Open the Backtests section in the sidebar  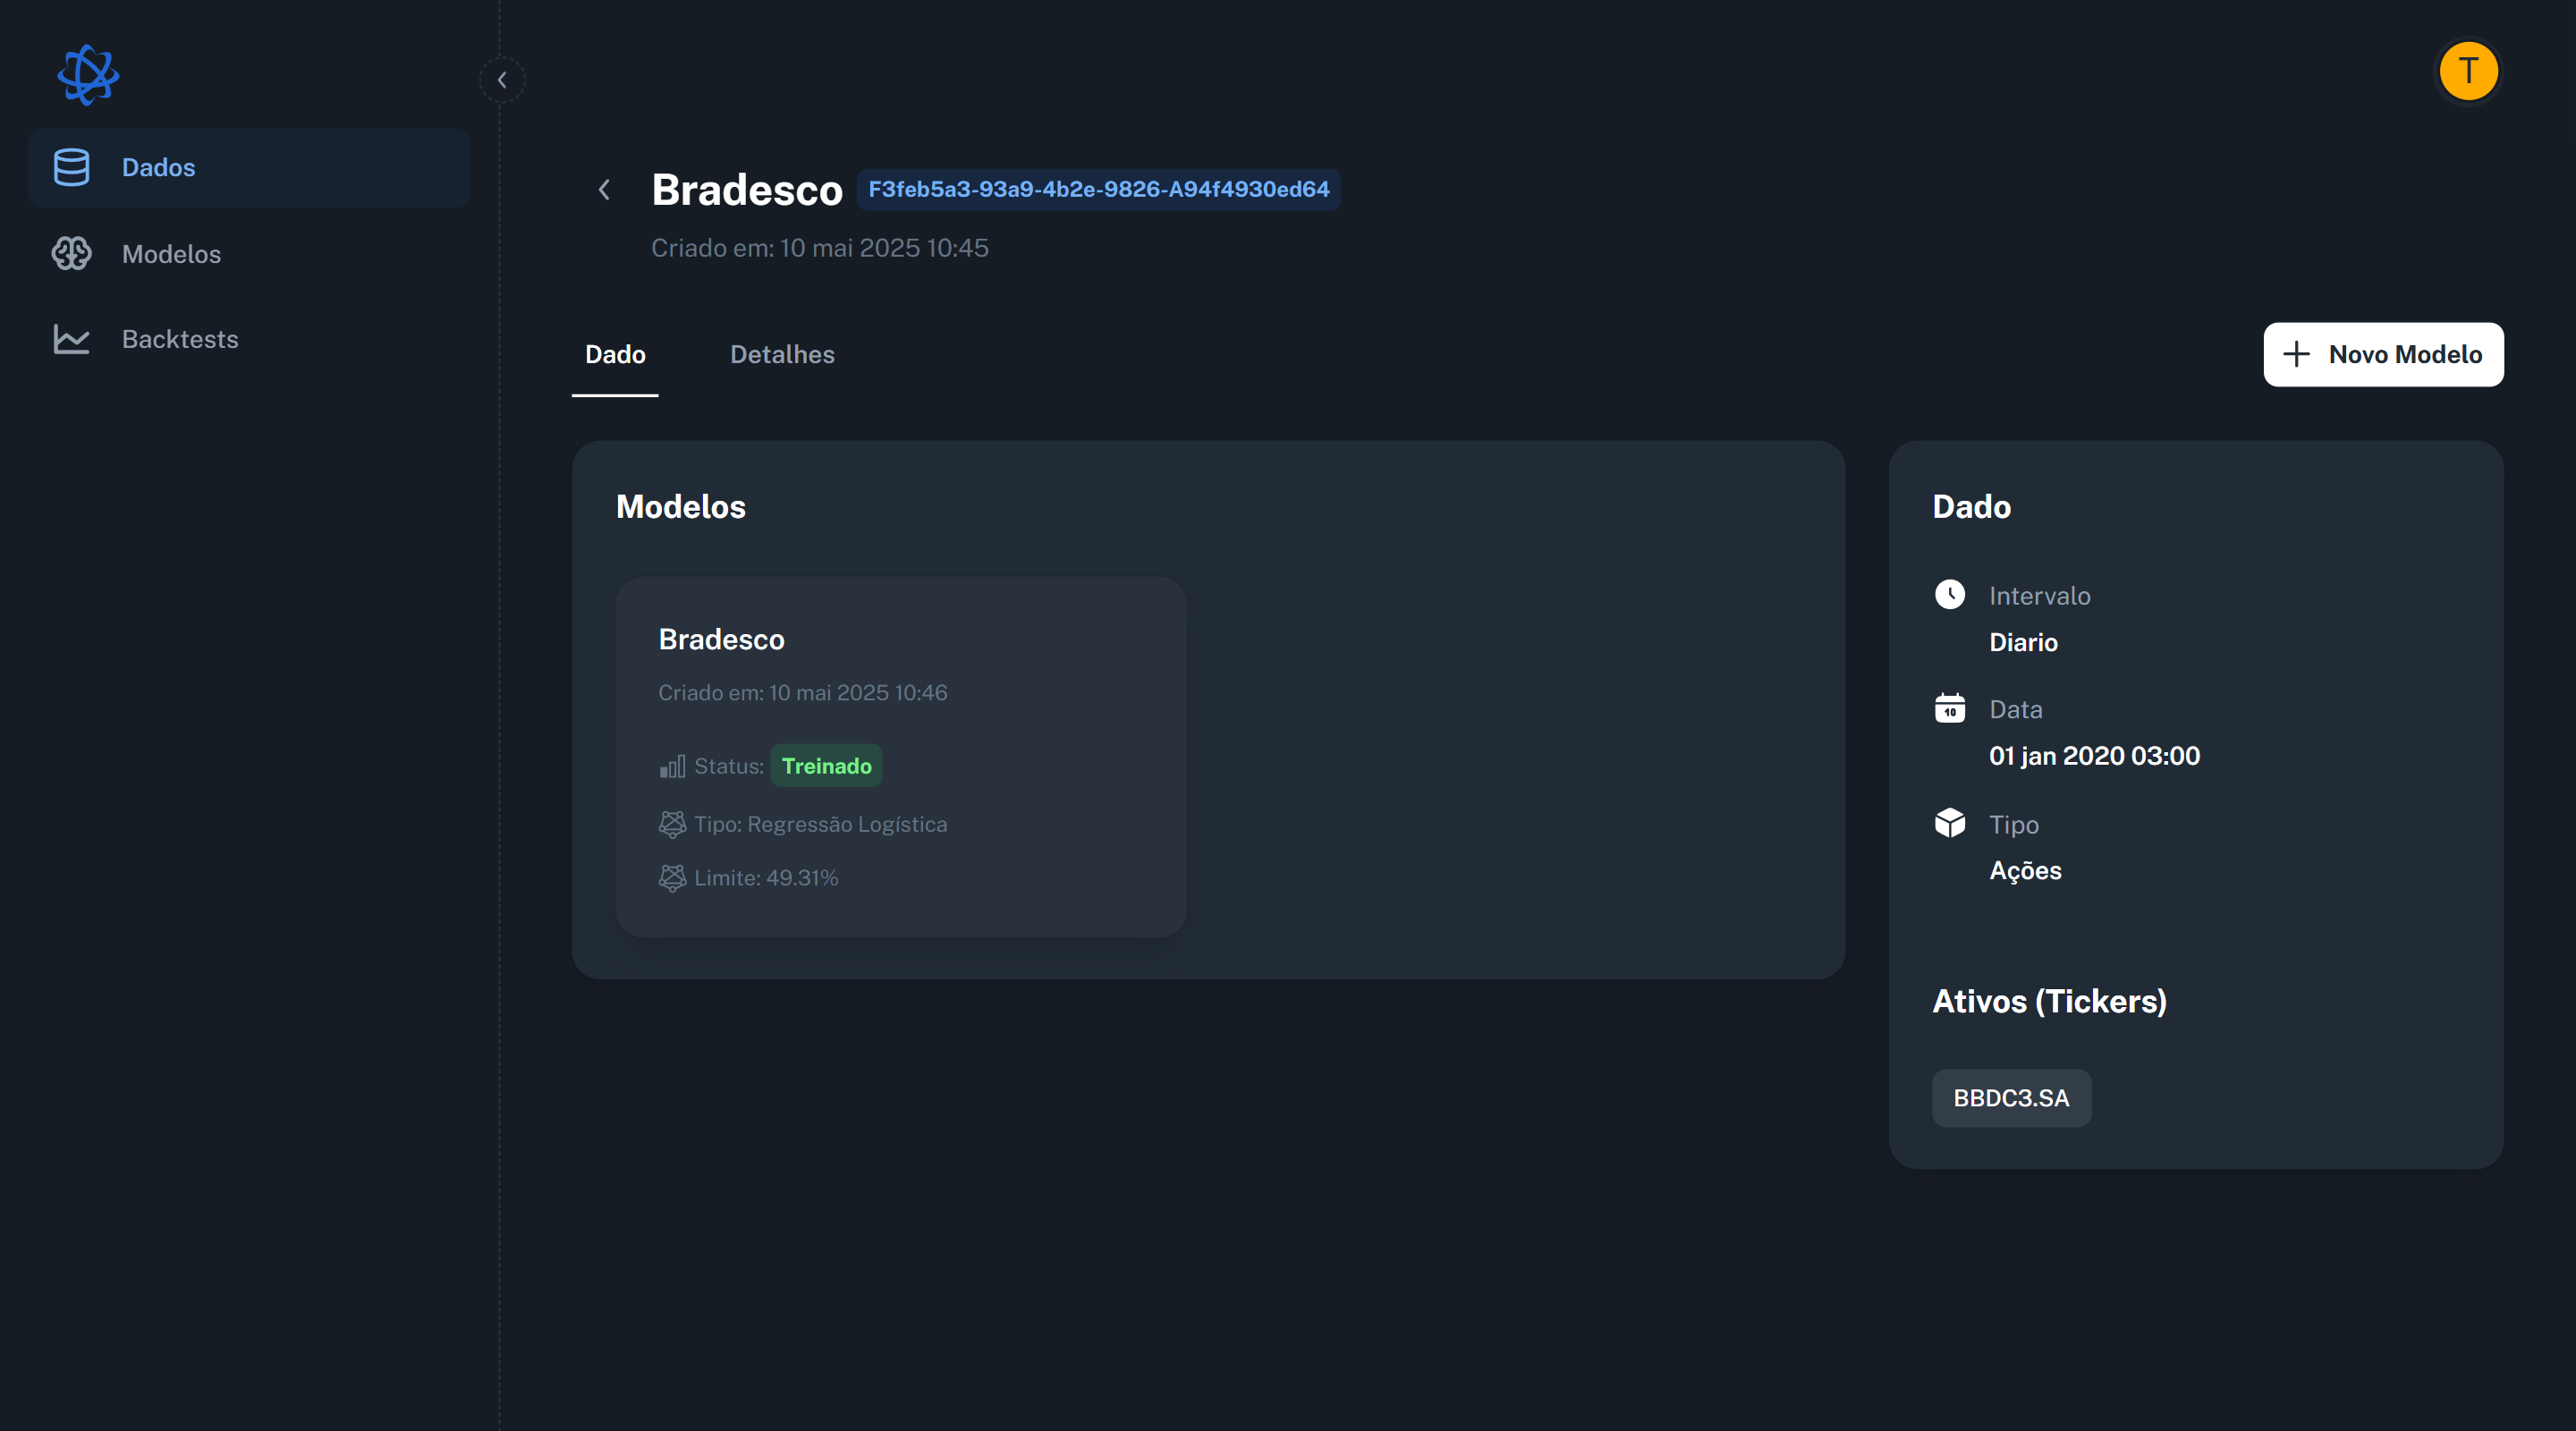tap(249, 339)
